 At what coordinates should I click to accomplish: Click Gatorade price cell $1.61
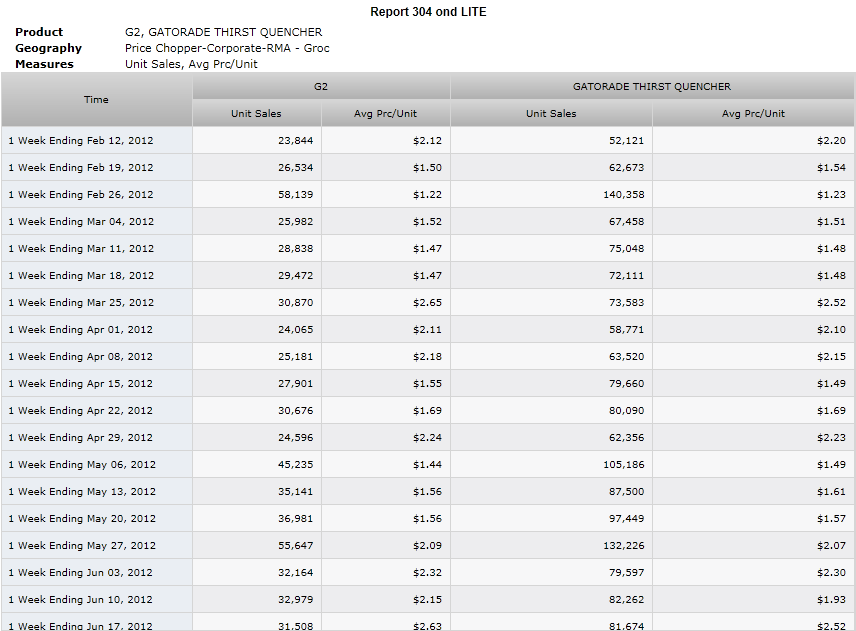coord(753,492)
